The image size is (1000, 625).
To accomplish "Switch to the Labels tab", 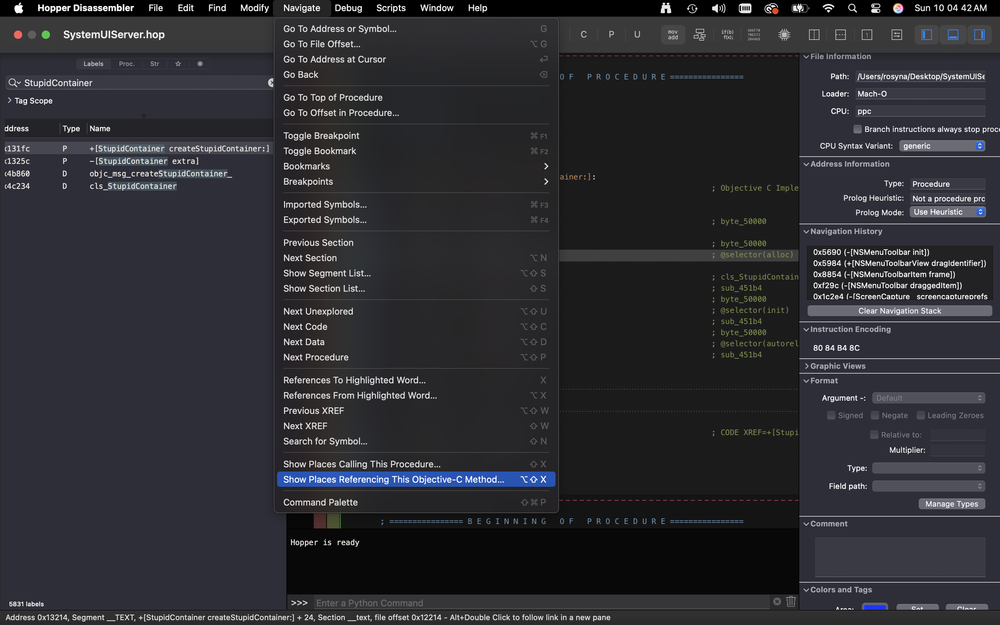I will 93,64.
